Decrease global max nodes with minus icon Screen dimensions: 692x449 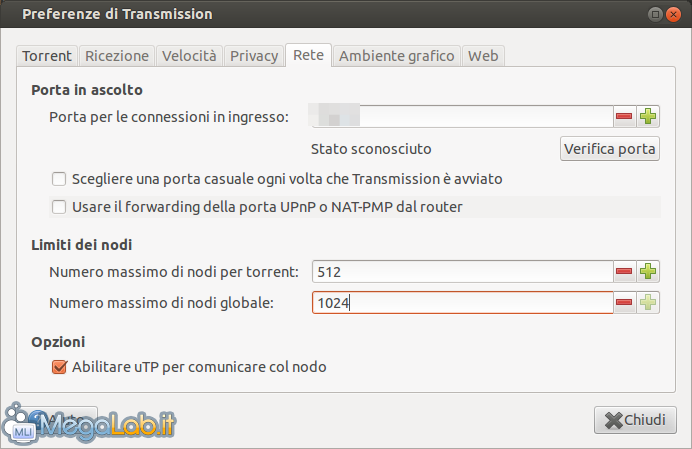[x=624, y=302]
